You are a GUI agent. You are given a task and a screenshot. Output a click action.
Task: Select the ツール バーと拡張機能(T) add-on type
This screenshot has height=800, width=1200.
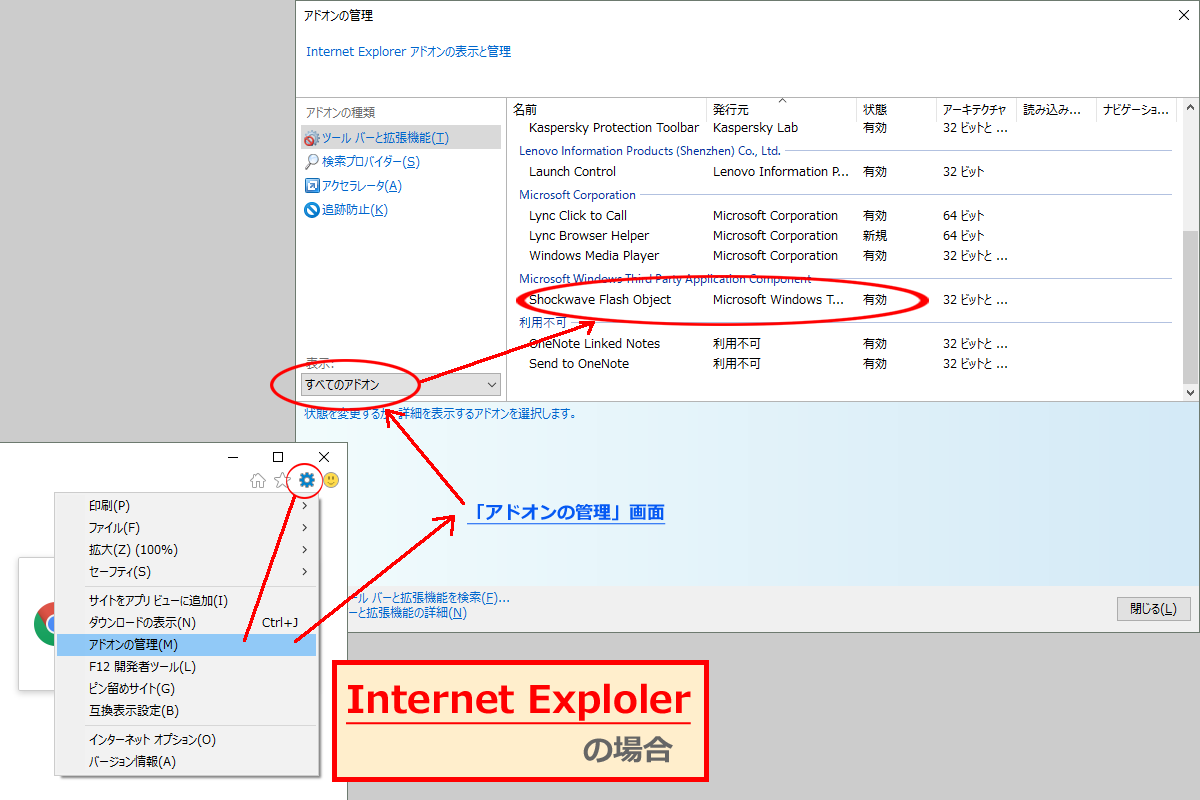(402, 137)
